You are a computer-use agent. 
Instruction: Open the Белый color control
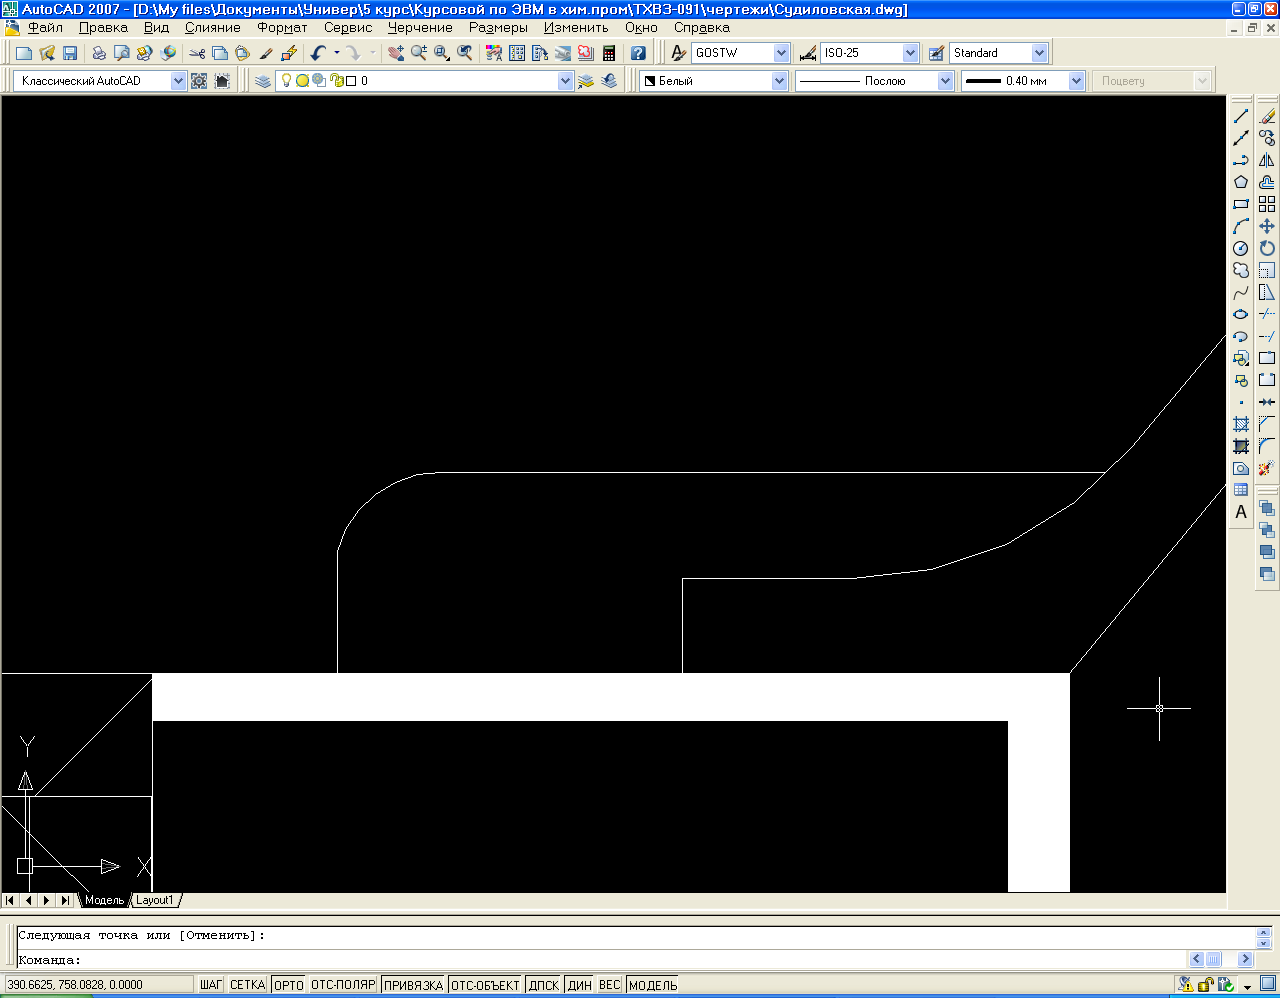coord(779,81)
